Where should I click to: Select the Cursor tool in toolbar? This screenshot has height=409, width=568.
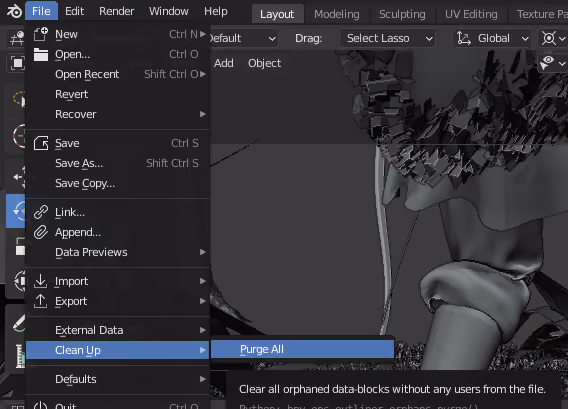(x=18, y=136)
